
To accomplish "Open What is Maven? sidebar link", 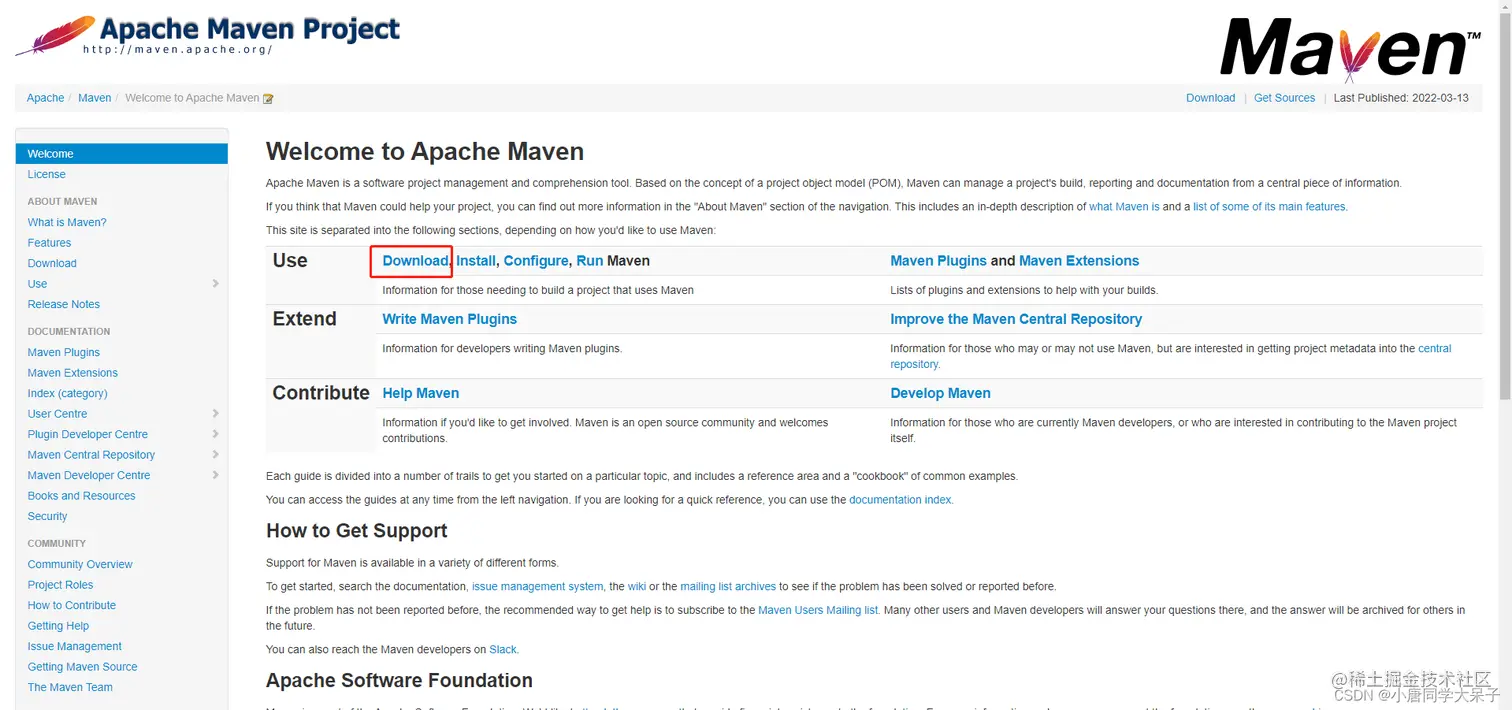I will pyautogui.click(x=67, y=222).
